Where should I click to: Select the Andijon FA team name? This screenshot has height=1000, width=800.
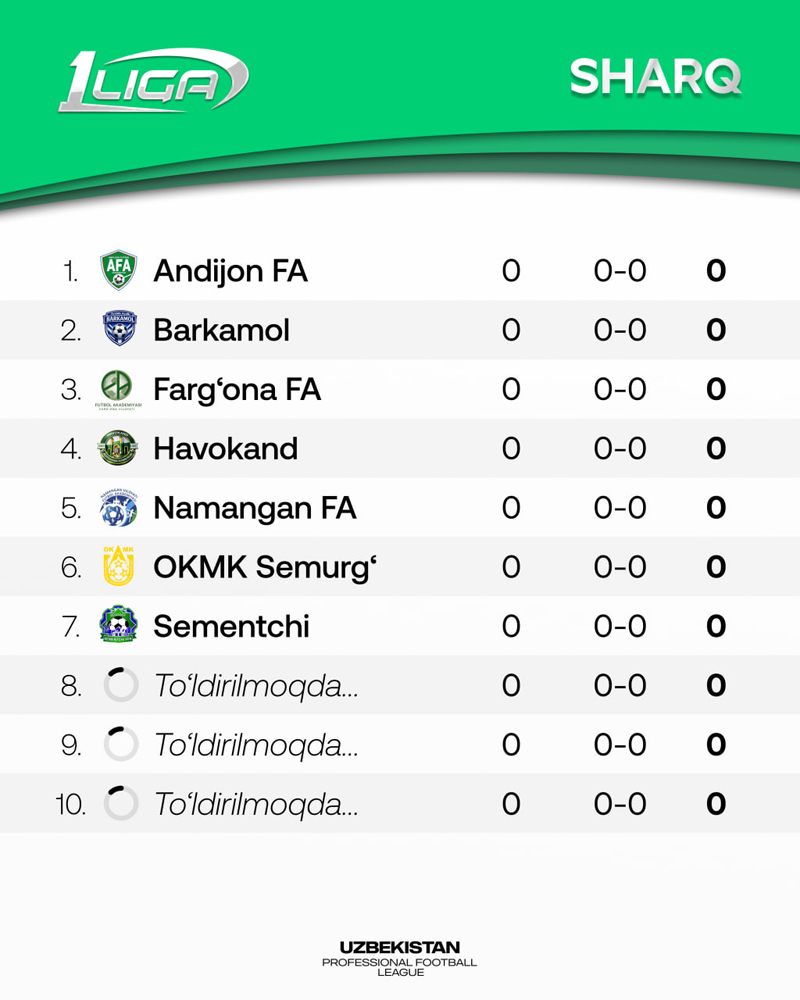pos(230,271)
